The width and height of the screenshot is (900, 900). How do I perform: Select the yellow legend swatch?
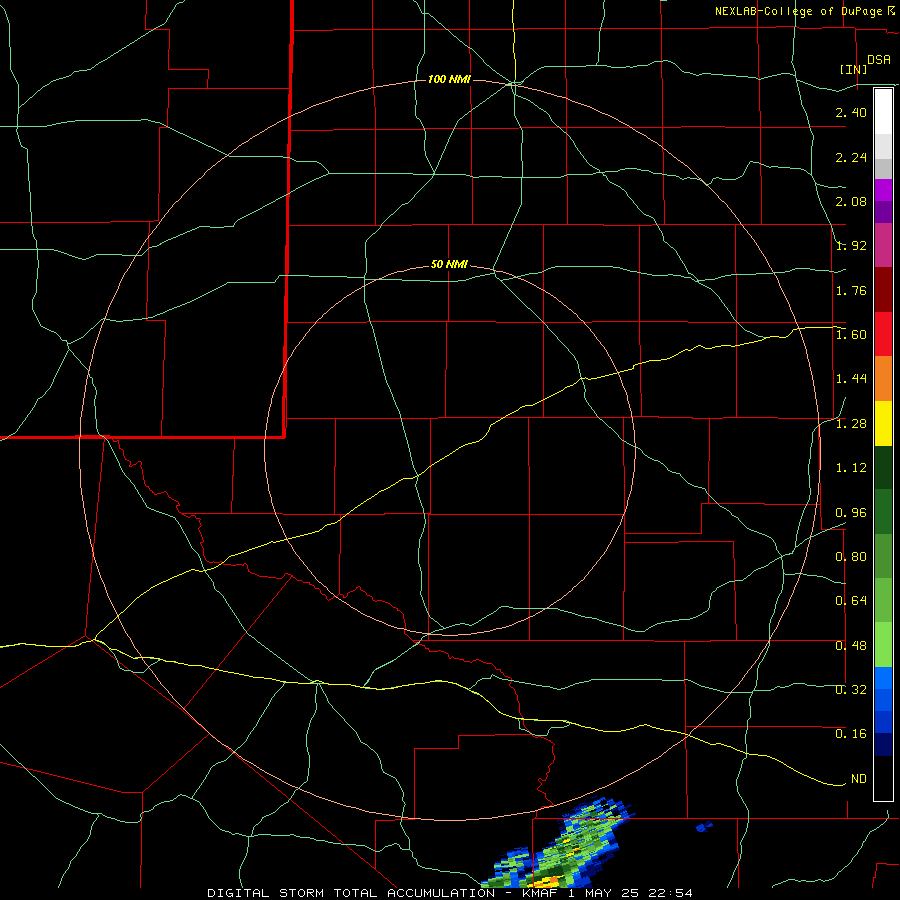pyautogui.click(x=883, y=423)
